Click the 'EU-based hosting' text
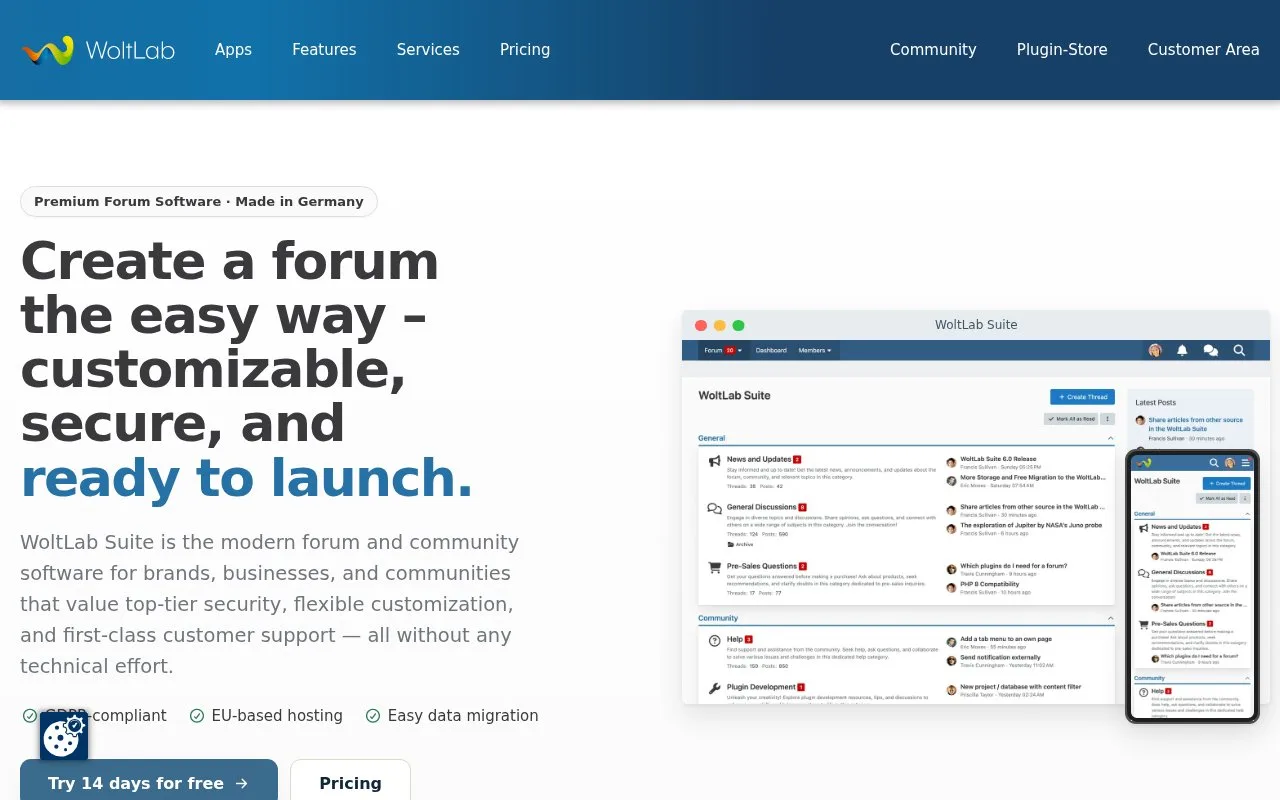The image size is (1280, 800). [277, 716]
